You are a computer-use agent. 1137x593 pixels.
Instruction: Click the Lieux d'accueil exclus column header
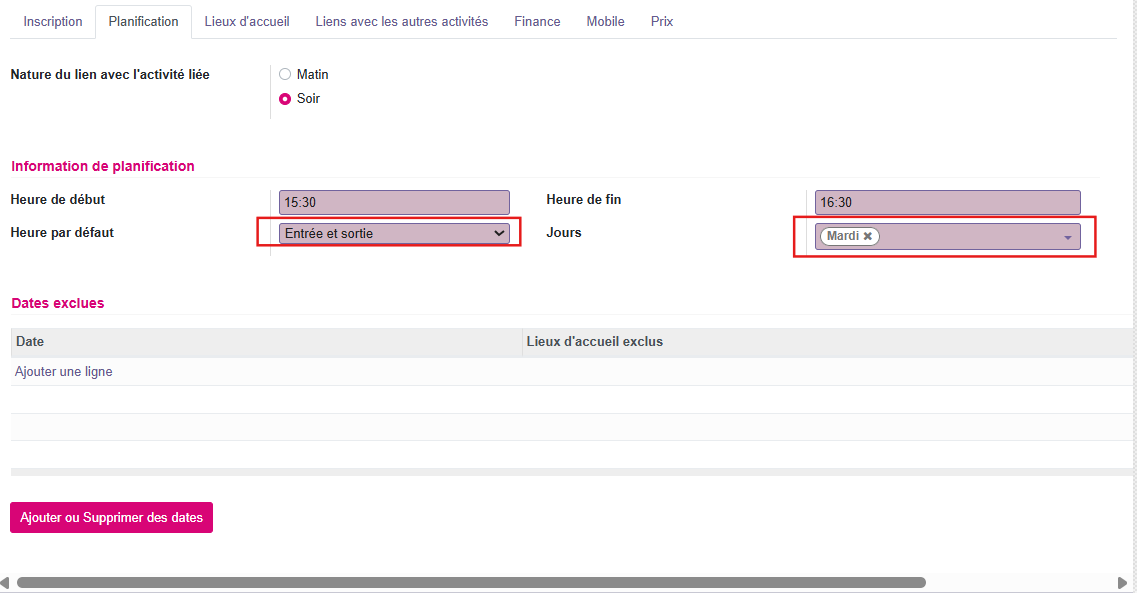[x=595, y=342]
